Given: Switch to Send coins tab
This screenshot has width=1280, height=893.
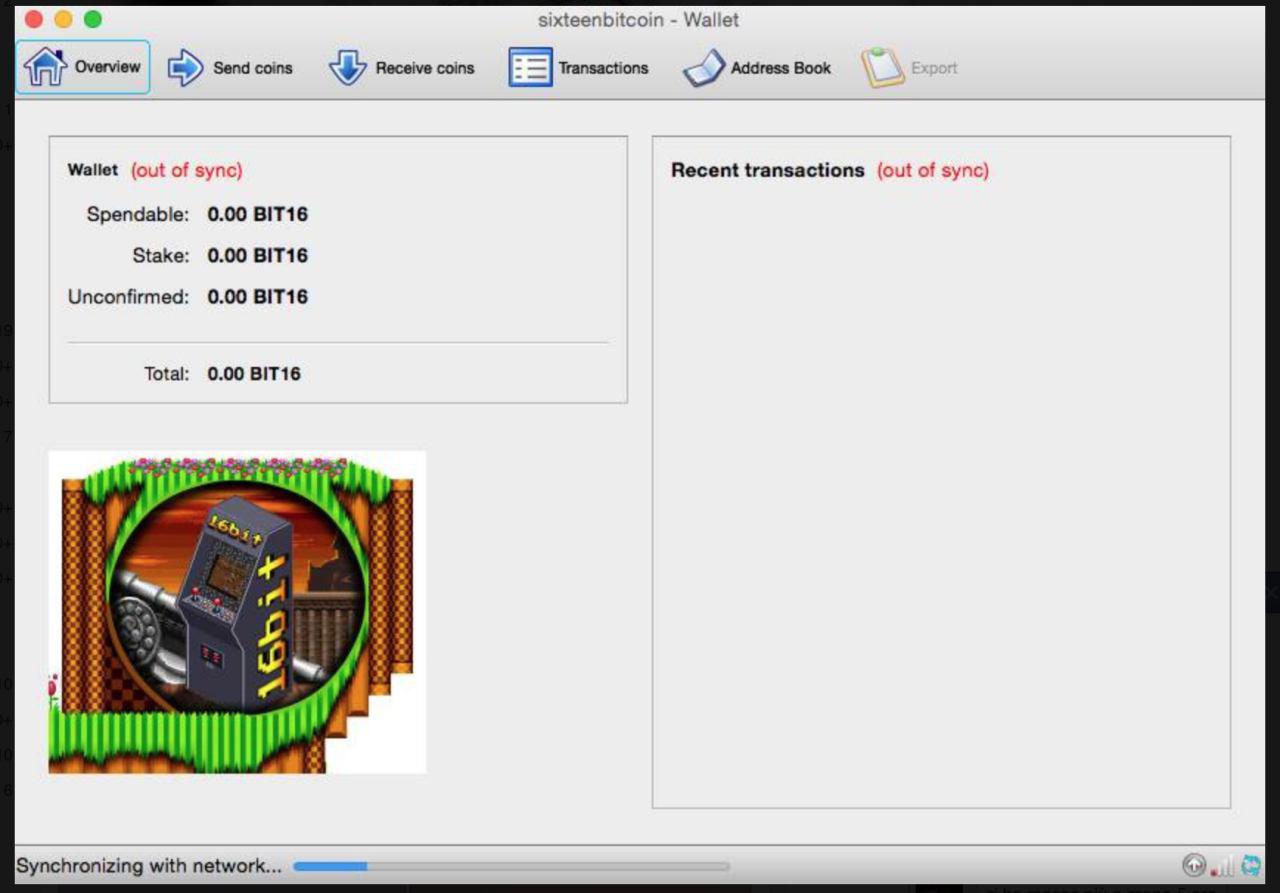Looking at the screenshot, I should [230, 68].
